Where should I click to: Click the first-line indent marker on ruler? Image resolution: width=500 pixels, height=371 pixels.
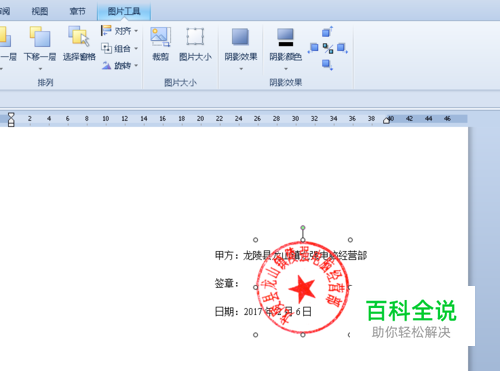click(x=11, y=116)
